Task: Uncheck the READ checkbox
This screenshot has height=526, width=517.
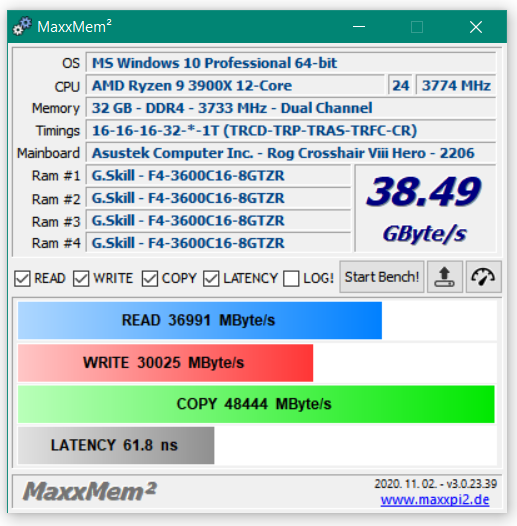Action: coord(22,278)
